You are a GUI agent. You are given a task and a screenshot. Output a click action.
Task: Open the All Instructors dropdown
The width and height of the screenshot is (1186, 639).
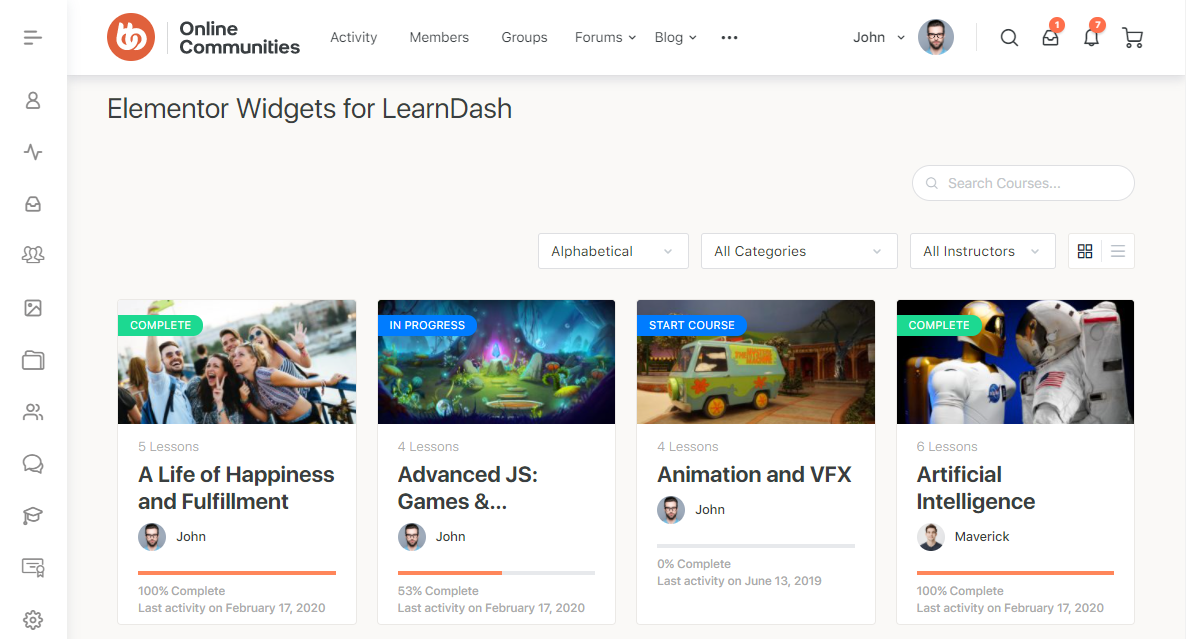coord(982,251)
